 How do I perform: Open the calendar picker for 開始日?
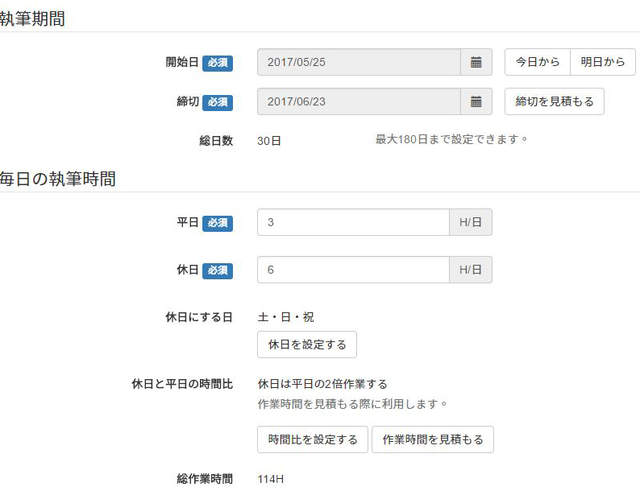point(476,62)
